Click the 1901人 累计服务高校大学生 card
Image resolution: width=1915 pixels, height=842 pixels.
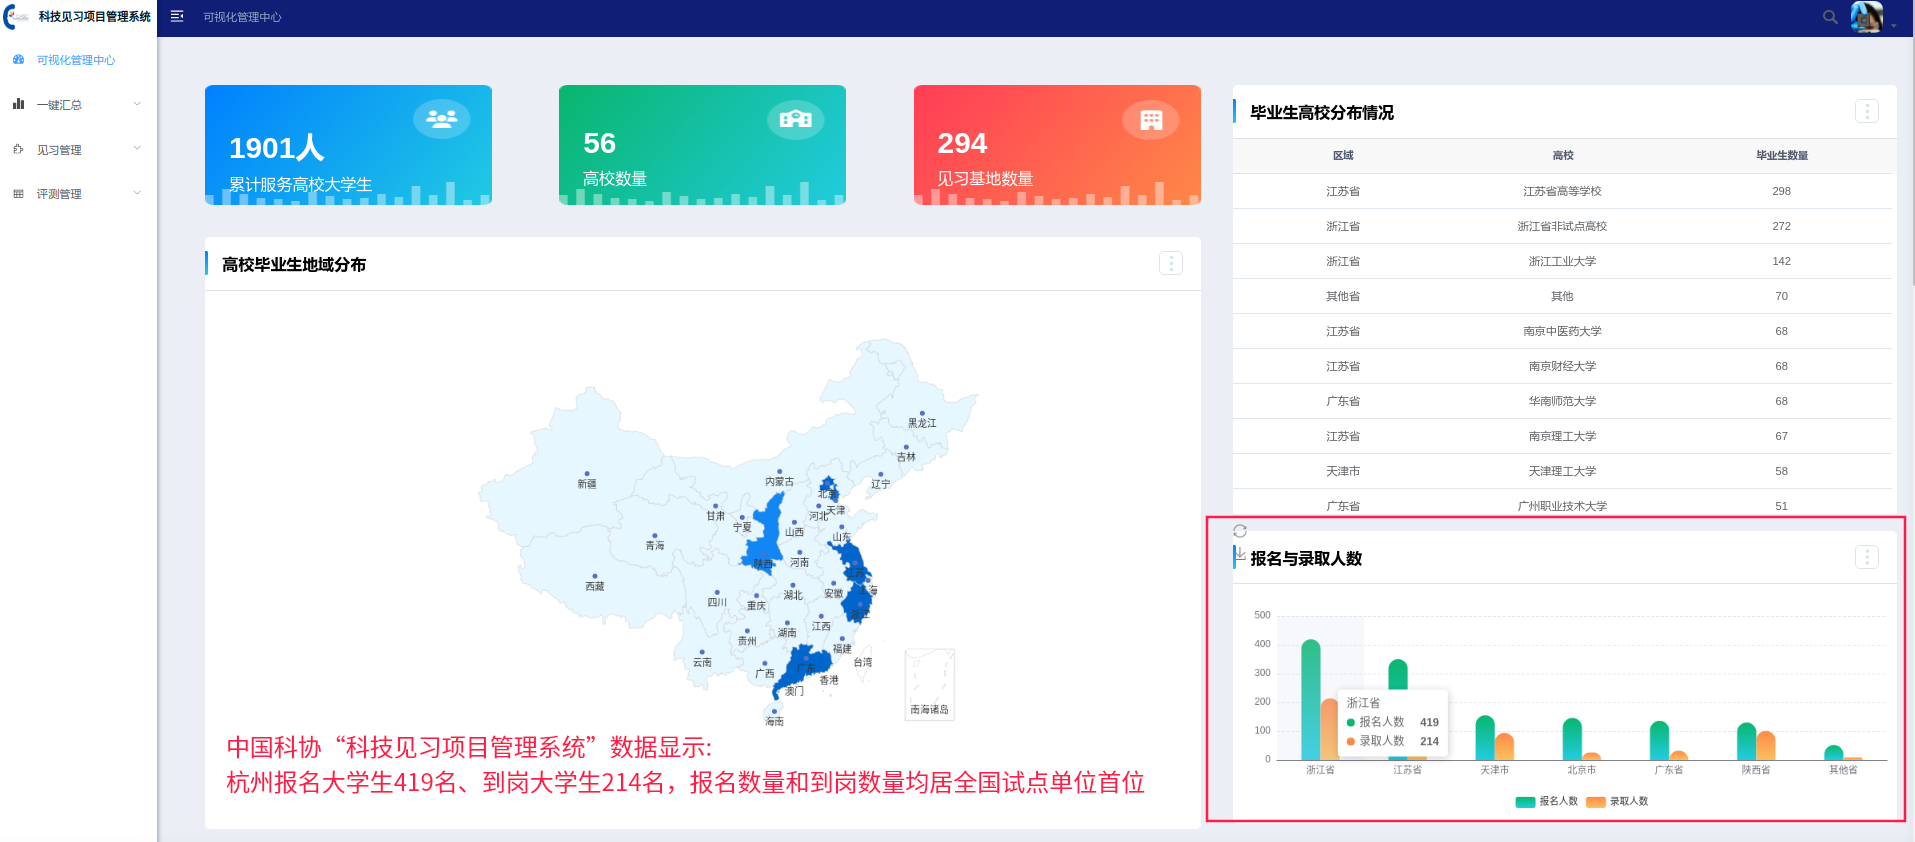pos(348,145)
